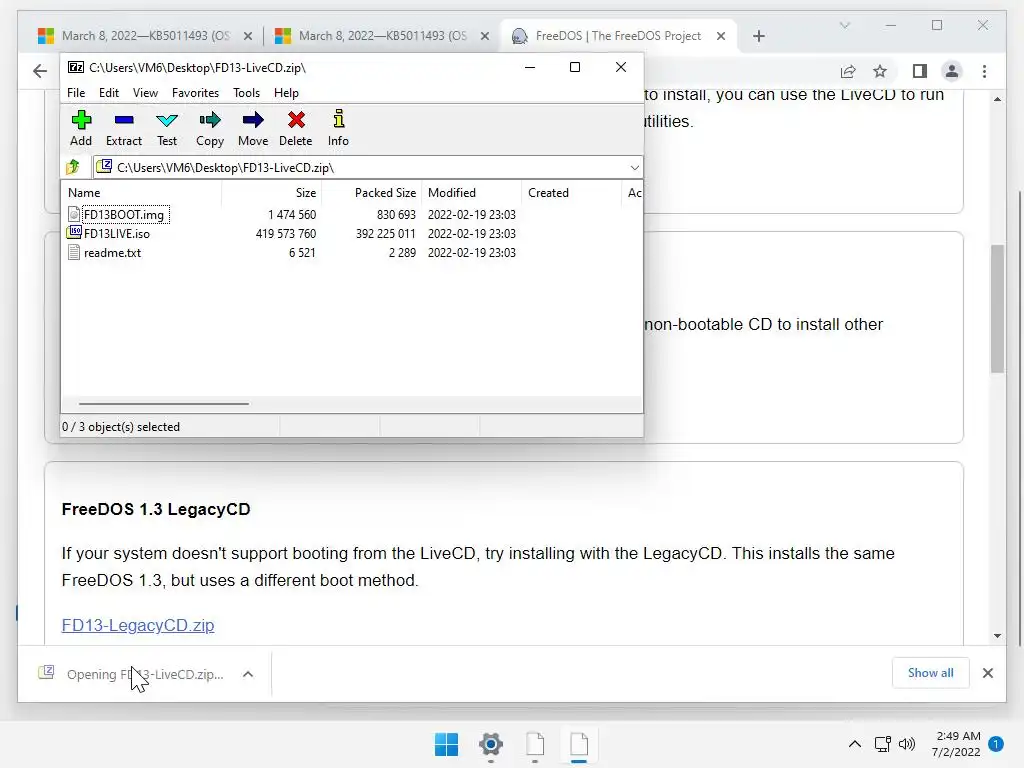Run the Test archive tool
This screenshot has width=1024, height=768.
tap(167, 128)
